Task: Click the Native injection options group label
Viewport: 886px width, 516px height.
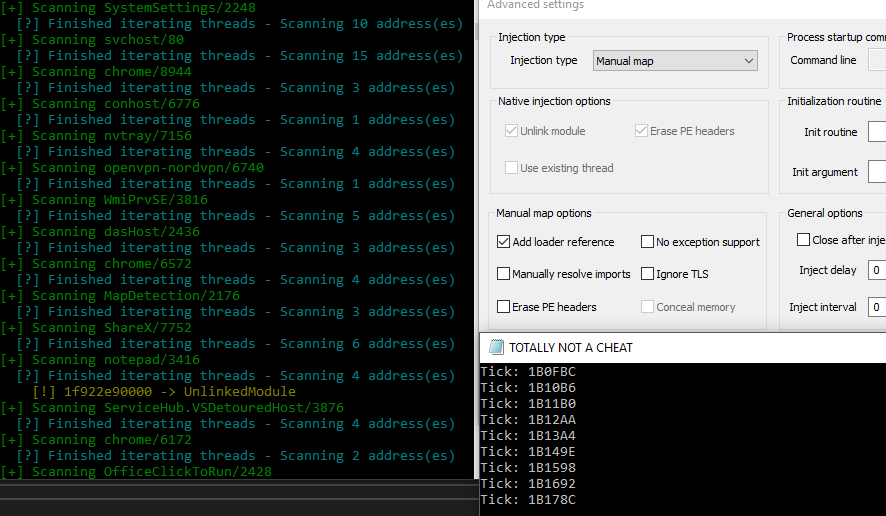Action: tap(554, 101)
